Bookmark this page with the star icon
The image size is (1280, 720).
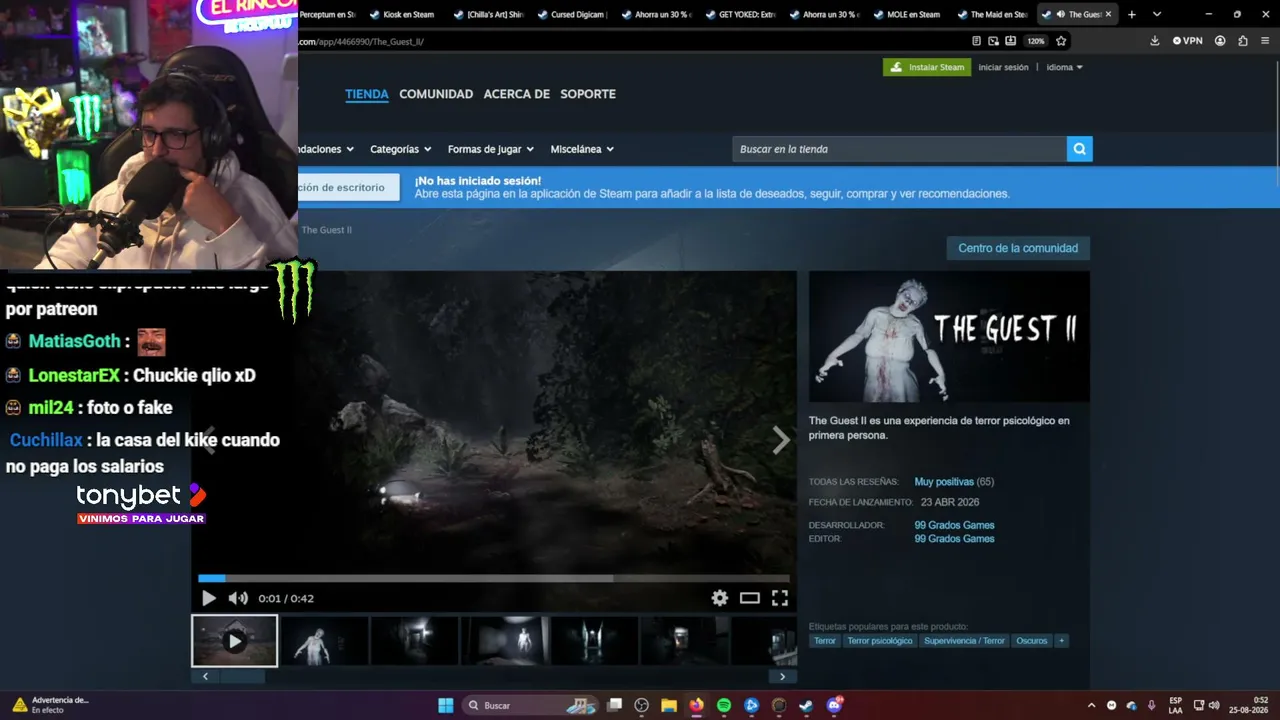1061,41
